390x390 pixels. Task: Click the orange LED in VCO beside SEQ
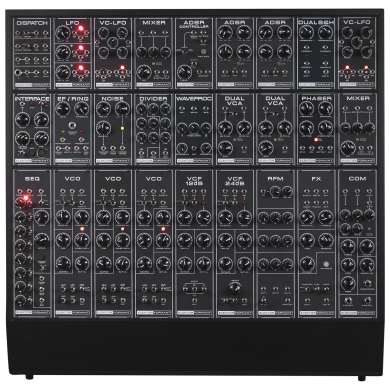[x=82, y=229]
